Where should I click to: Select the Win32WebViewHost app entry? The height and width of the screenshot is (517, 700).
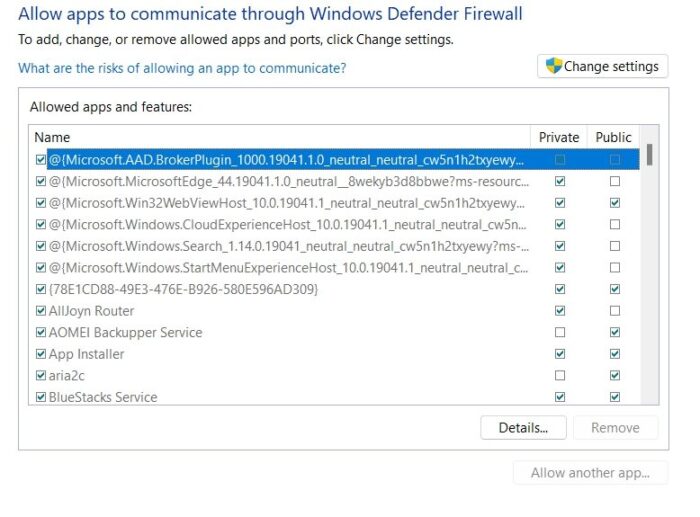point(285,203)
